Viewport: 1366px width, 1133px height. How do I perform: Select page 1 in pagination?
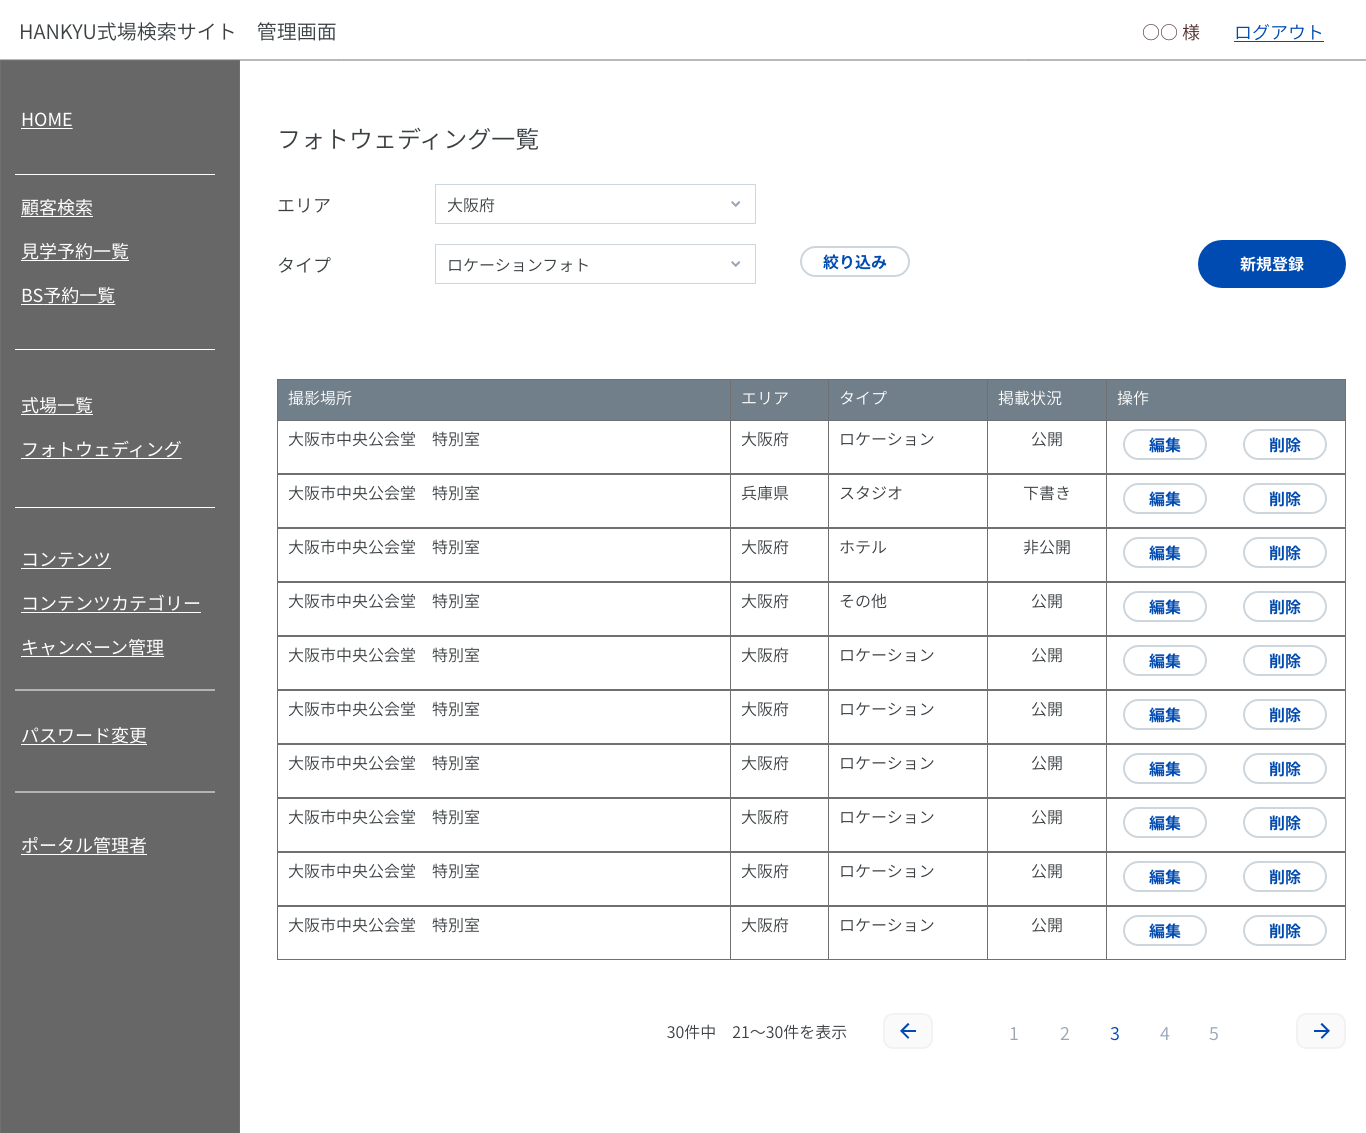click(x=1013, y=1034)
